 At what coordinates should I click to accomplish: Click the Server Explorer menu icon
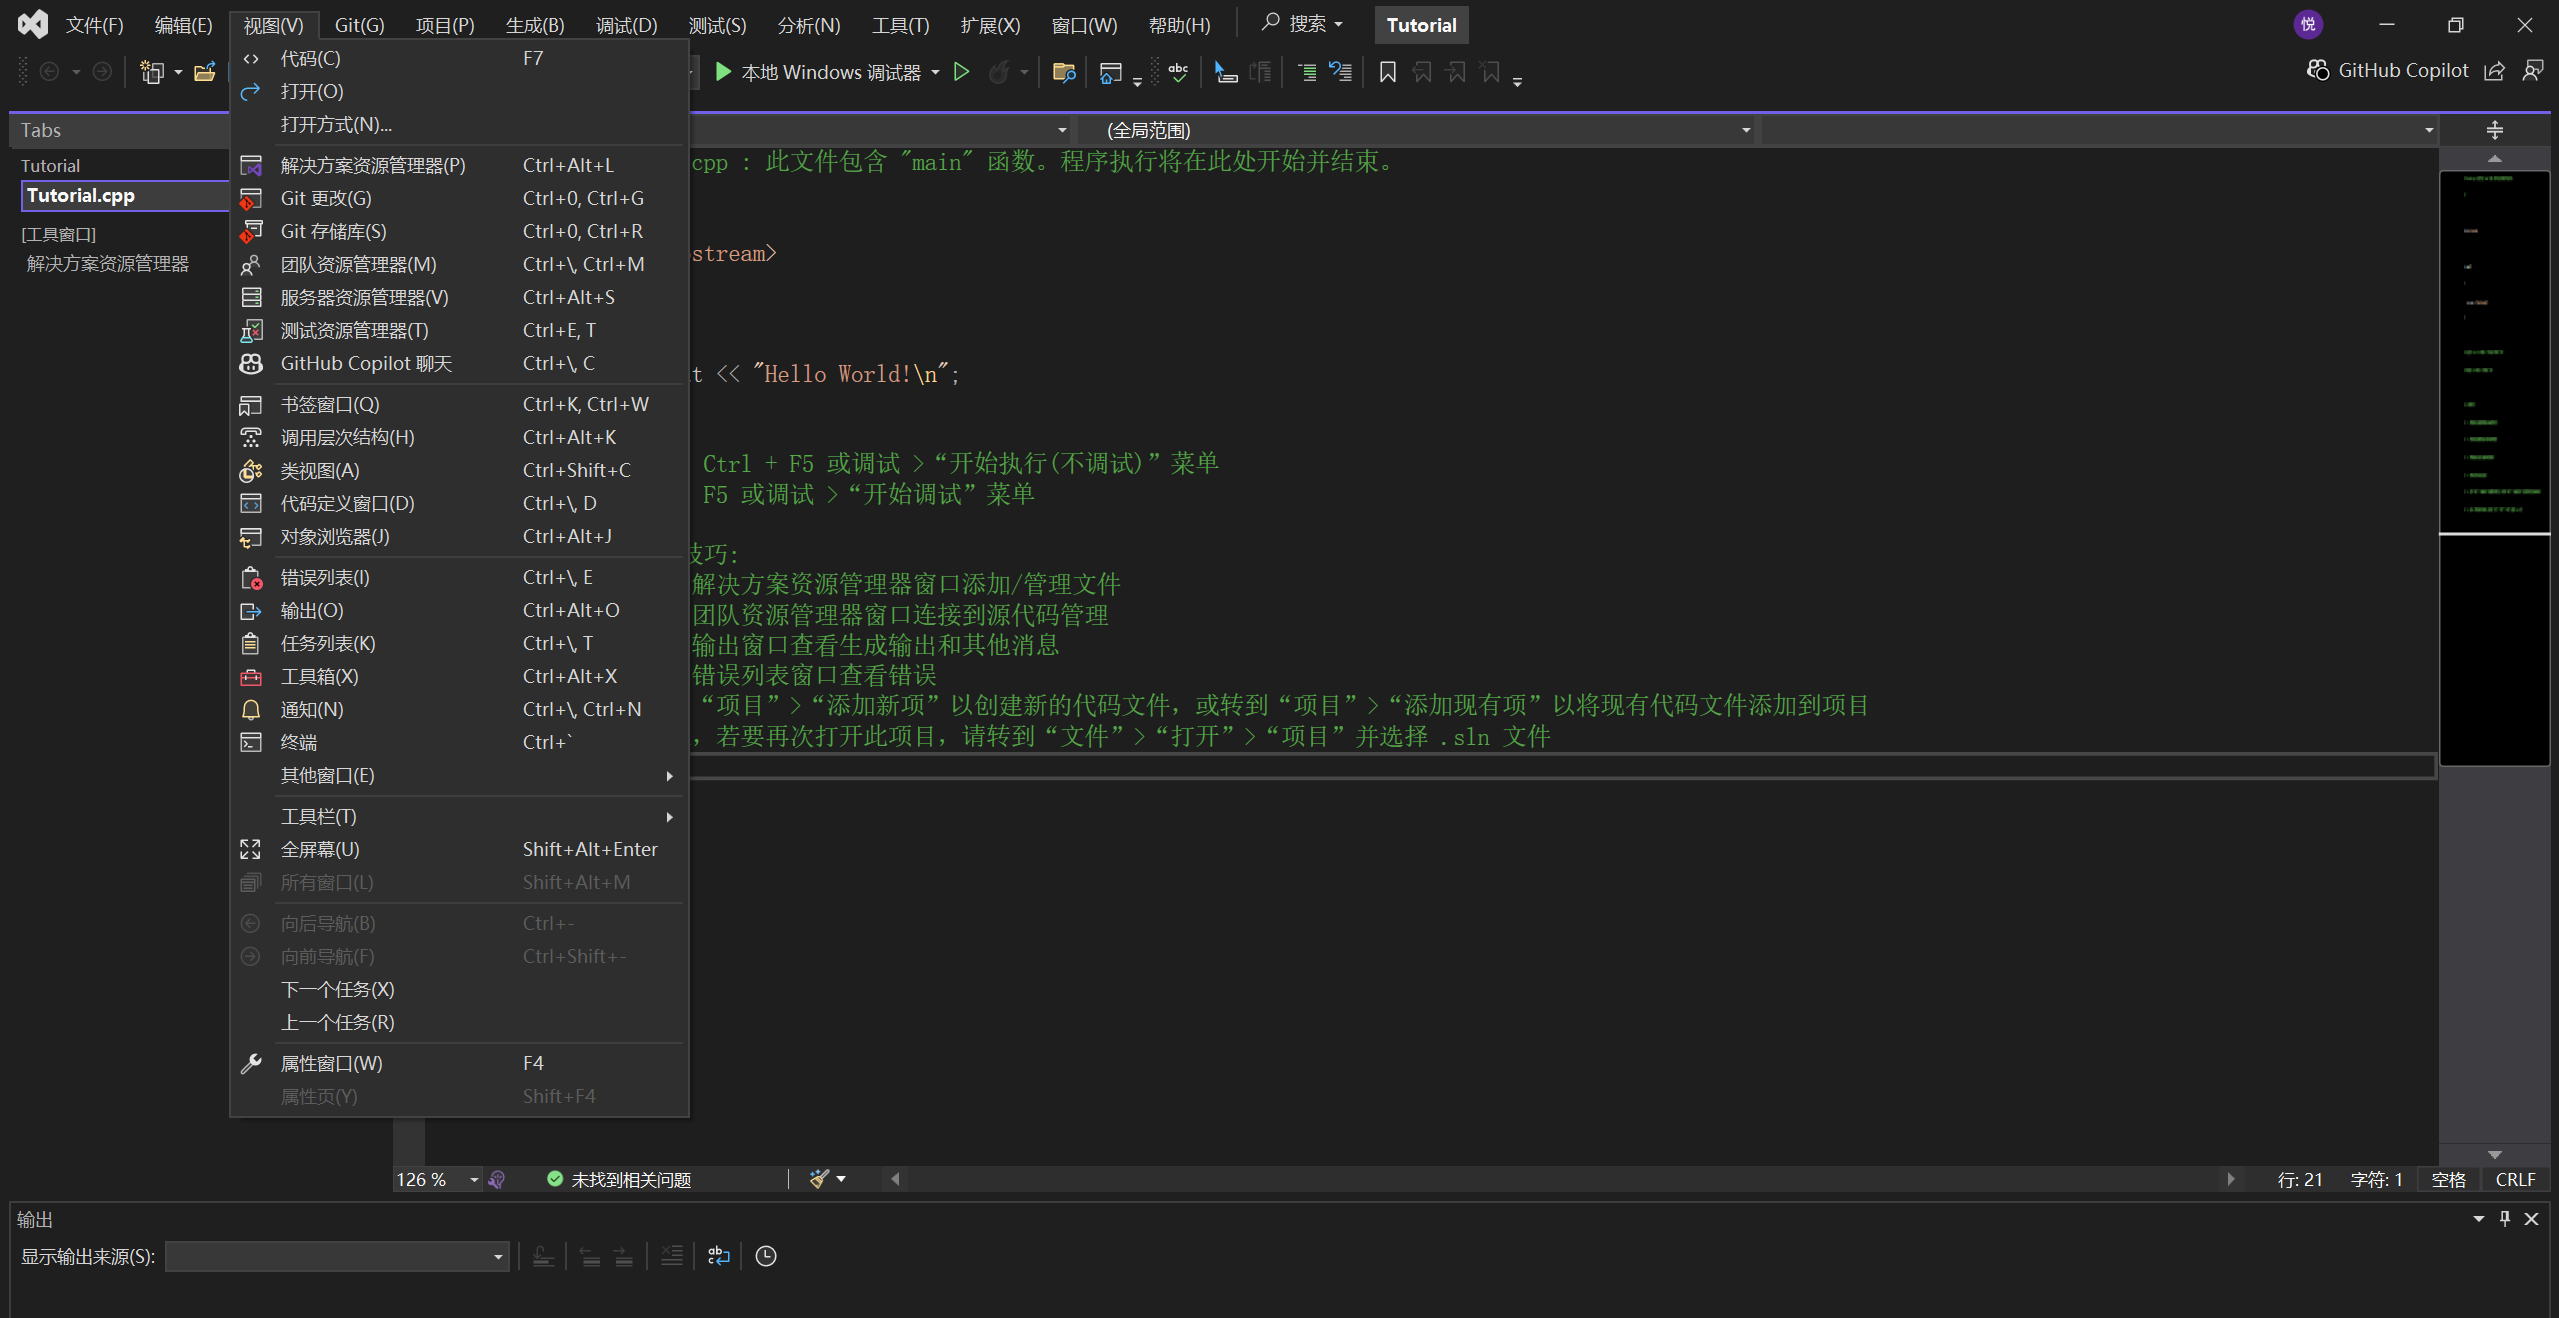(251, 297)
